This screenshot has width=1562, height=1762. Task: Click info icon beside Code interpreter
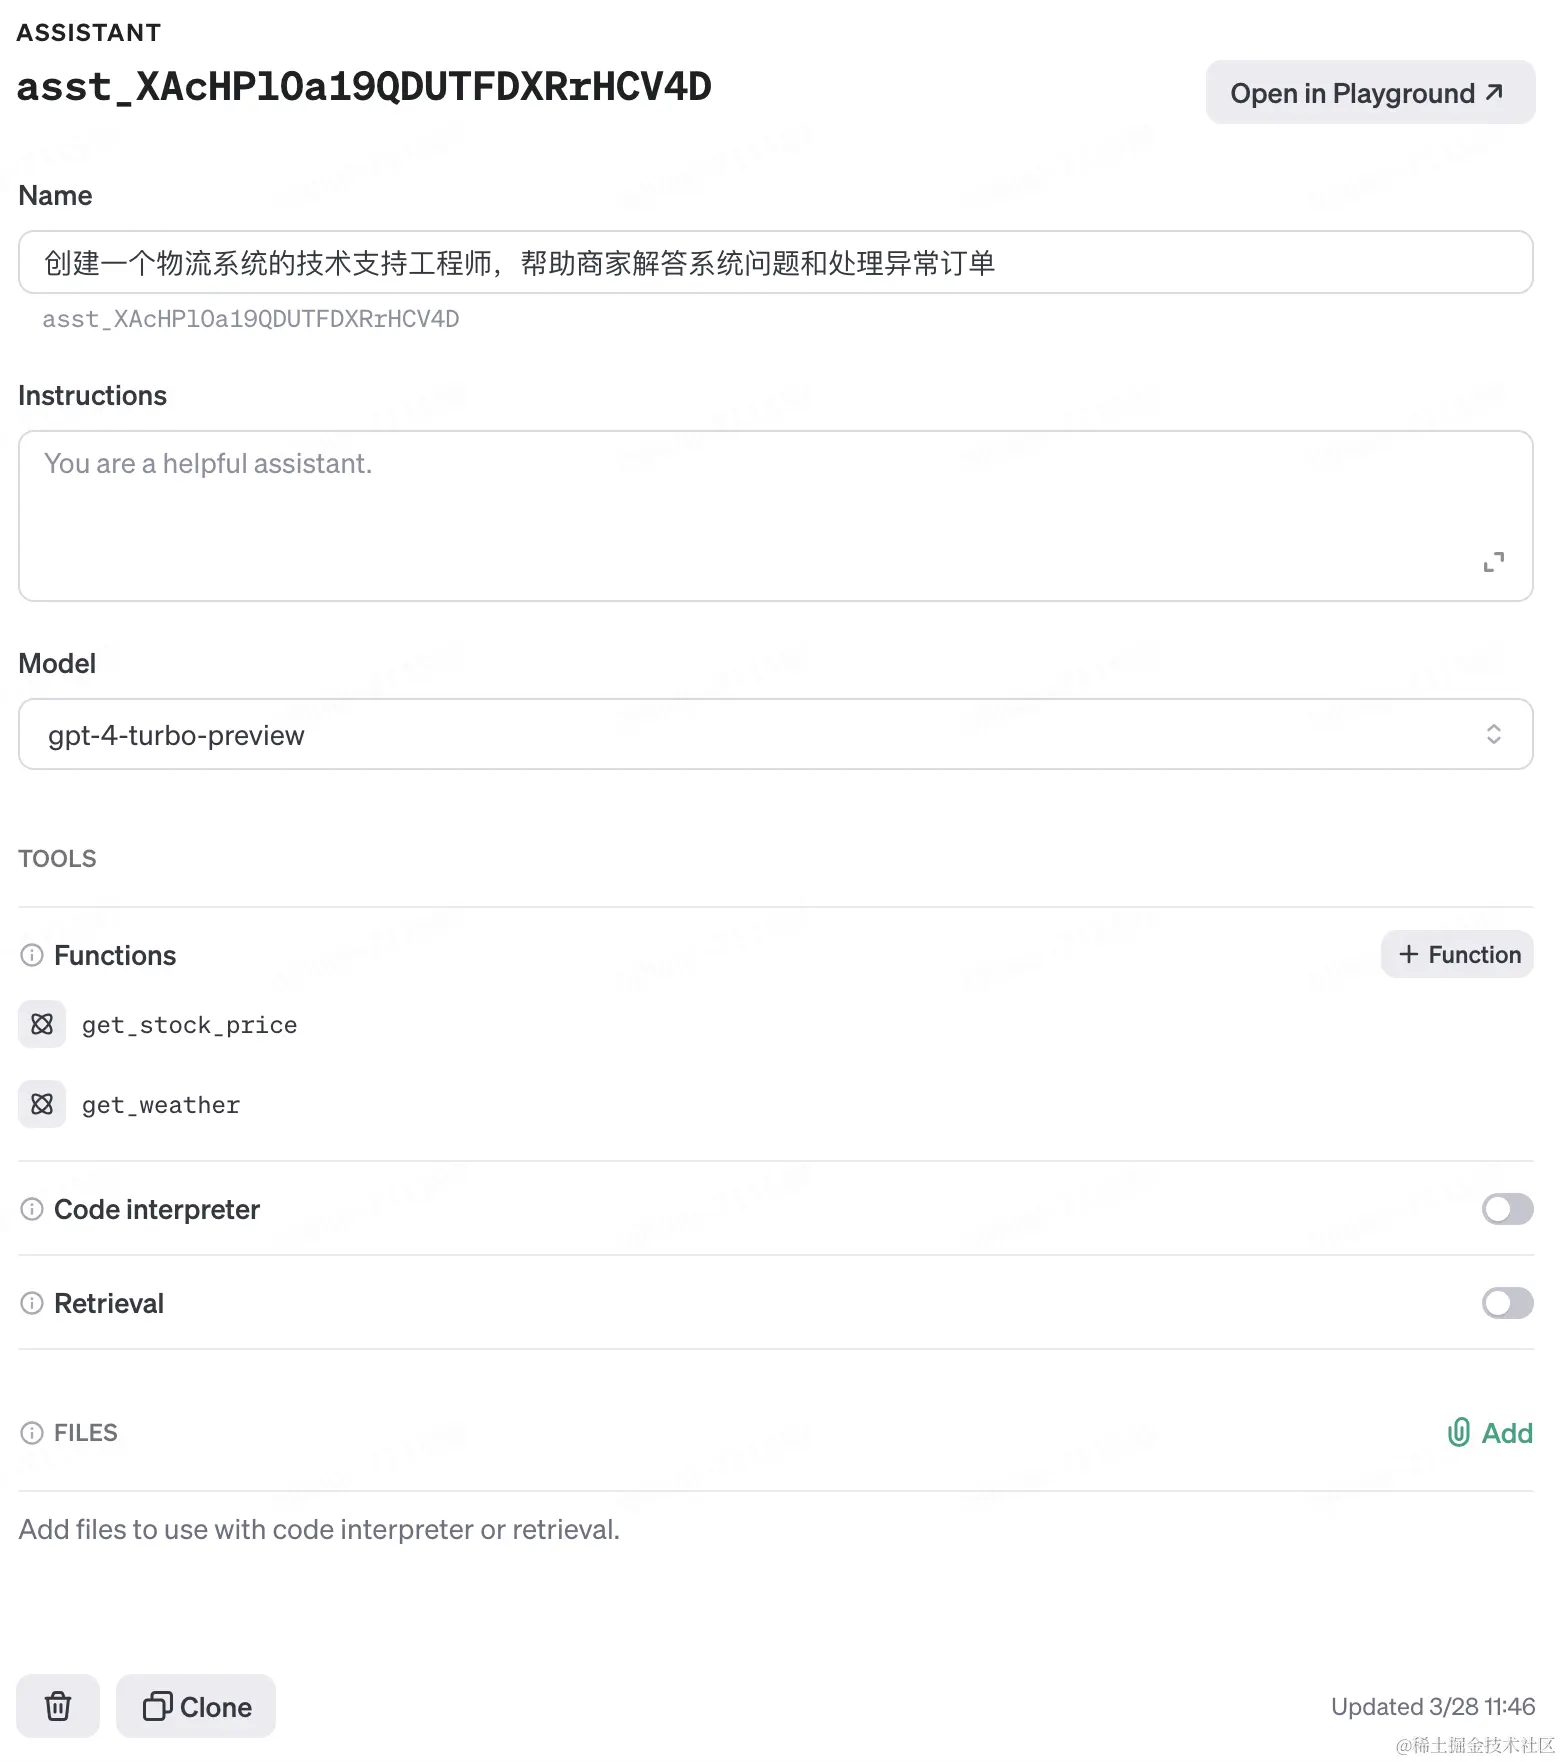coord(32,1209)
